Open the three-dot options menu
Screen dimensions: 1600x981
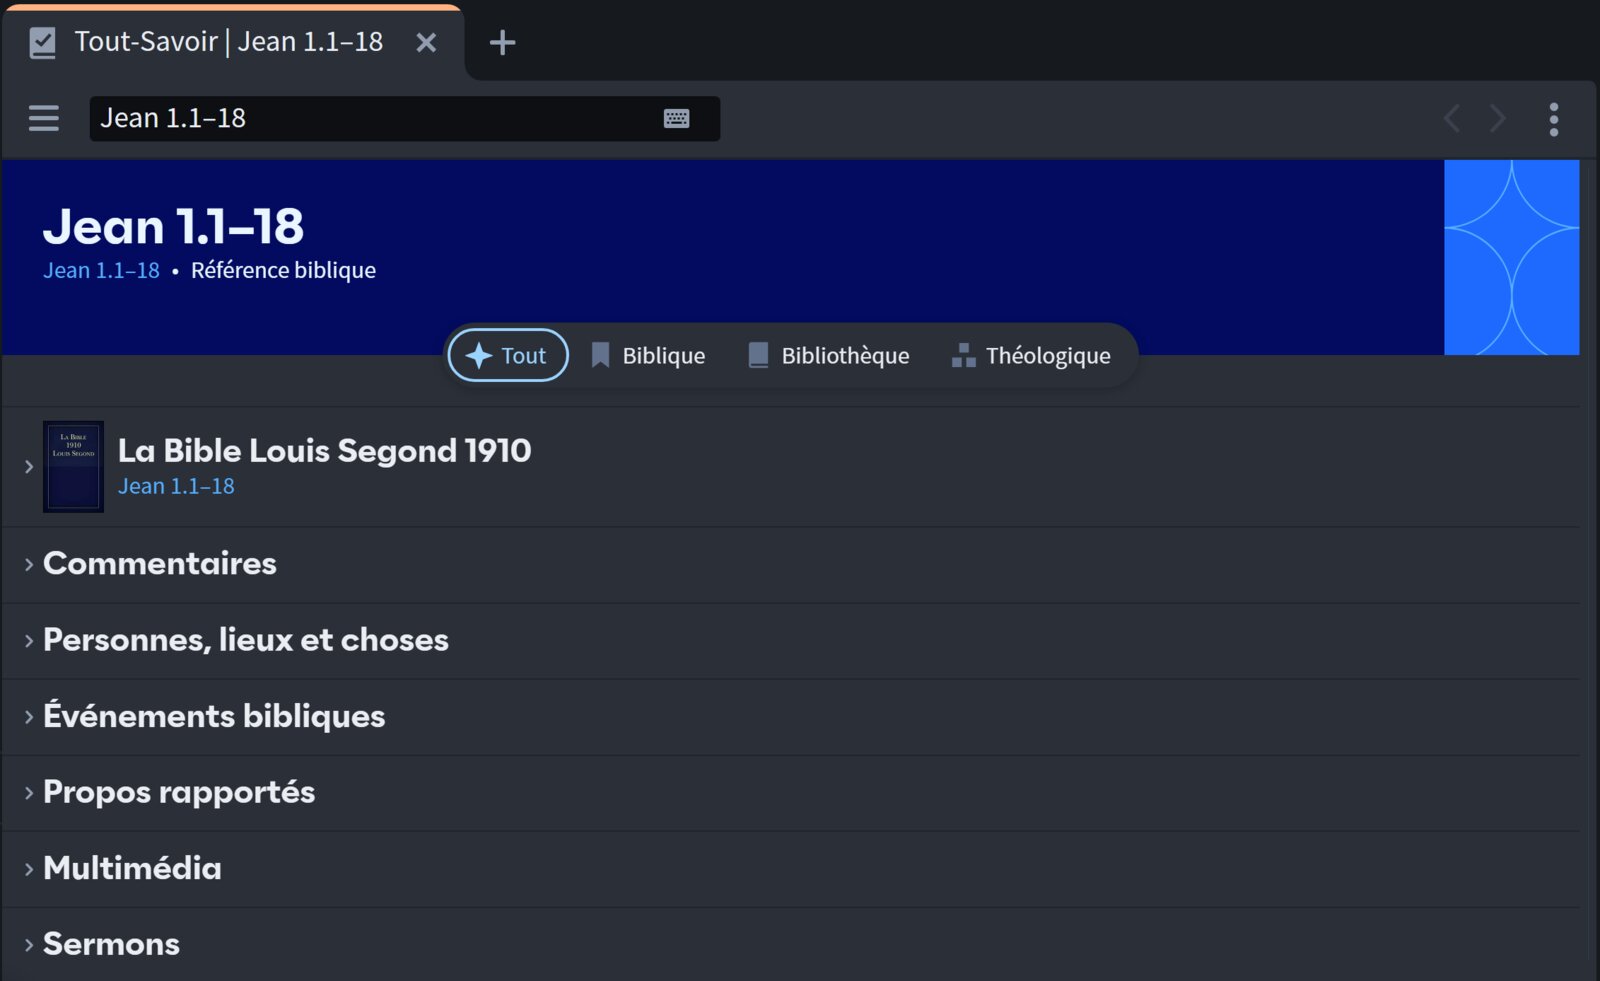click(1553, 118)
